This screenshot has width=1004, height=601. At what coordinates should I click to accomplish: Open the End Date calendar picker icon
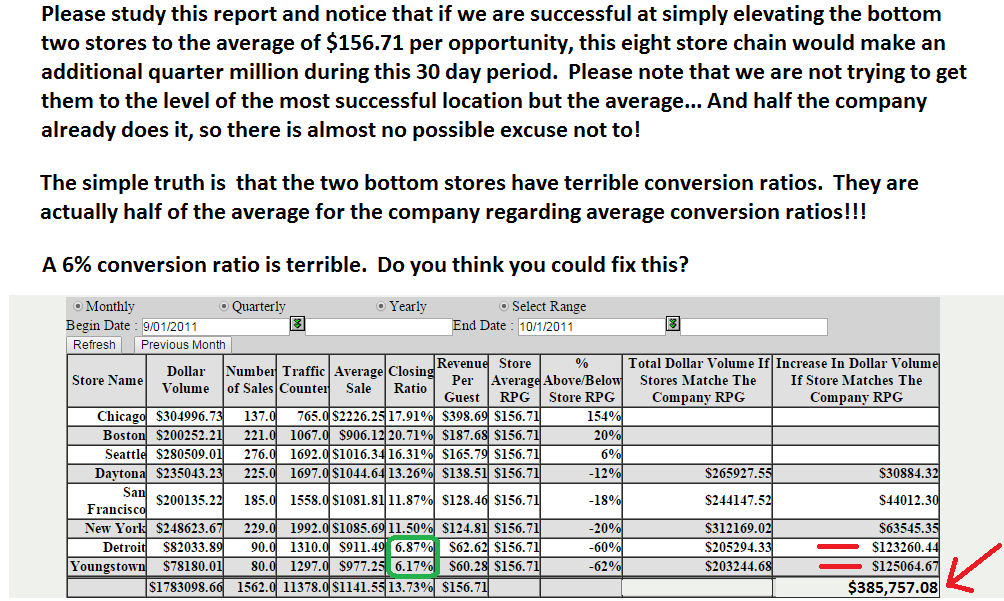coord(672,324)
